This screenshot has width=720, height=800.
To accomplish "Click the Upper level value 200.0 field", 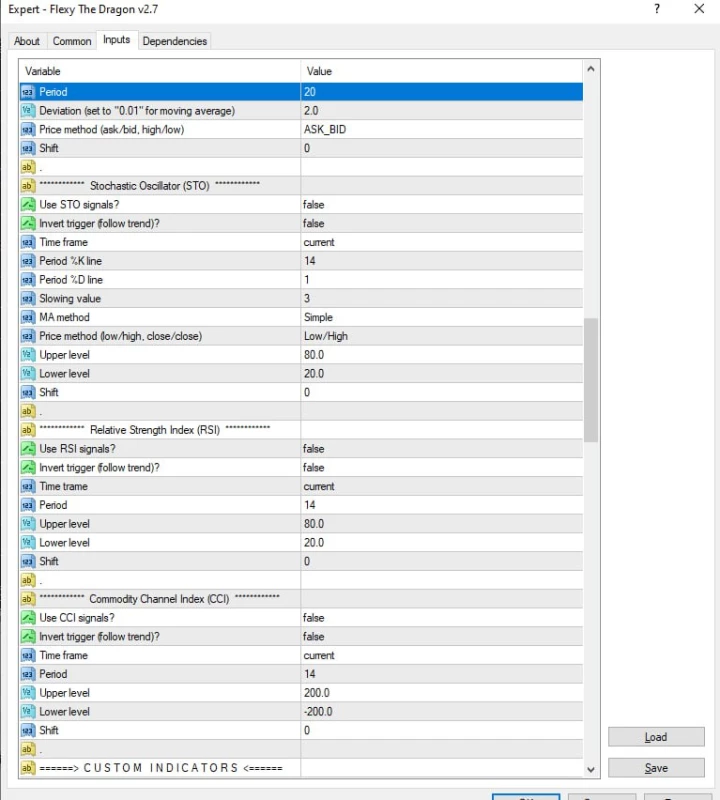I will pyautogui.click(x=440, y=693).
